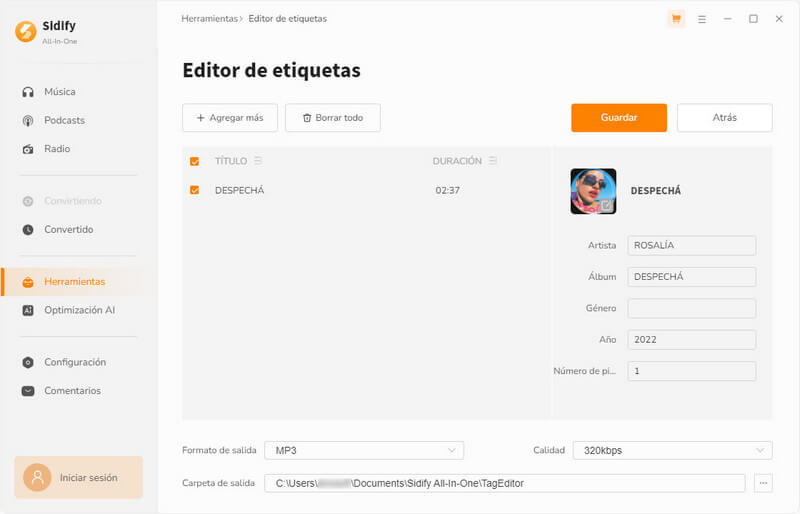This screenshot has width=800, height=514.
Task: Click the Configuración gear icon
Action: click(x=28, y=362)
